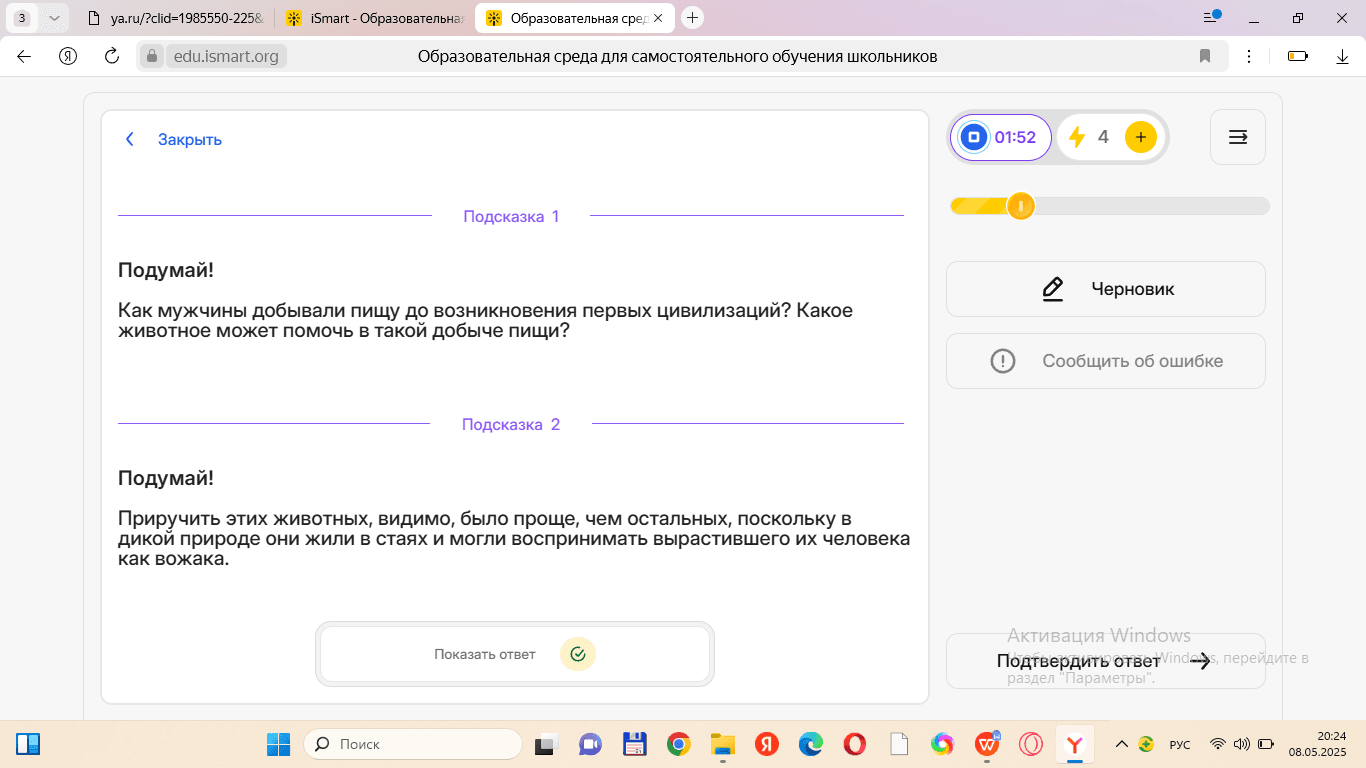Bookmark this page
The image size is (1366, 768).
(x=1205, y=56)
